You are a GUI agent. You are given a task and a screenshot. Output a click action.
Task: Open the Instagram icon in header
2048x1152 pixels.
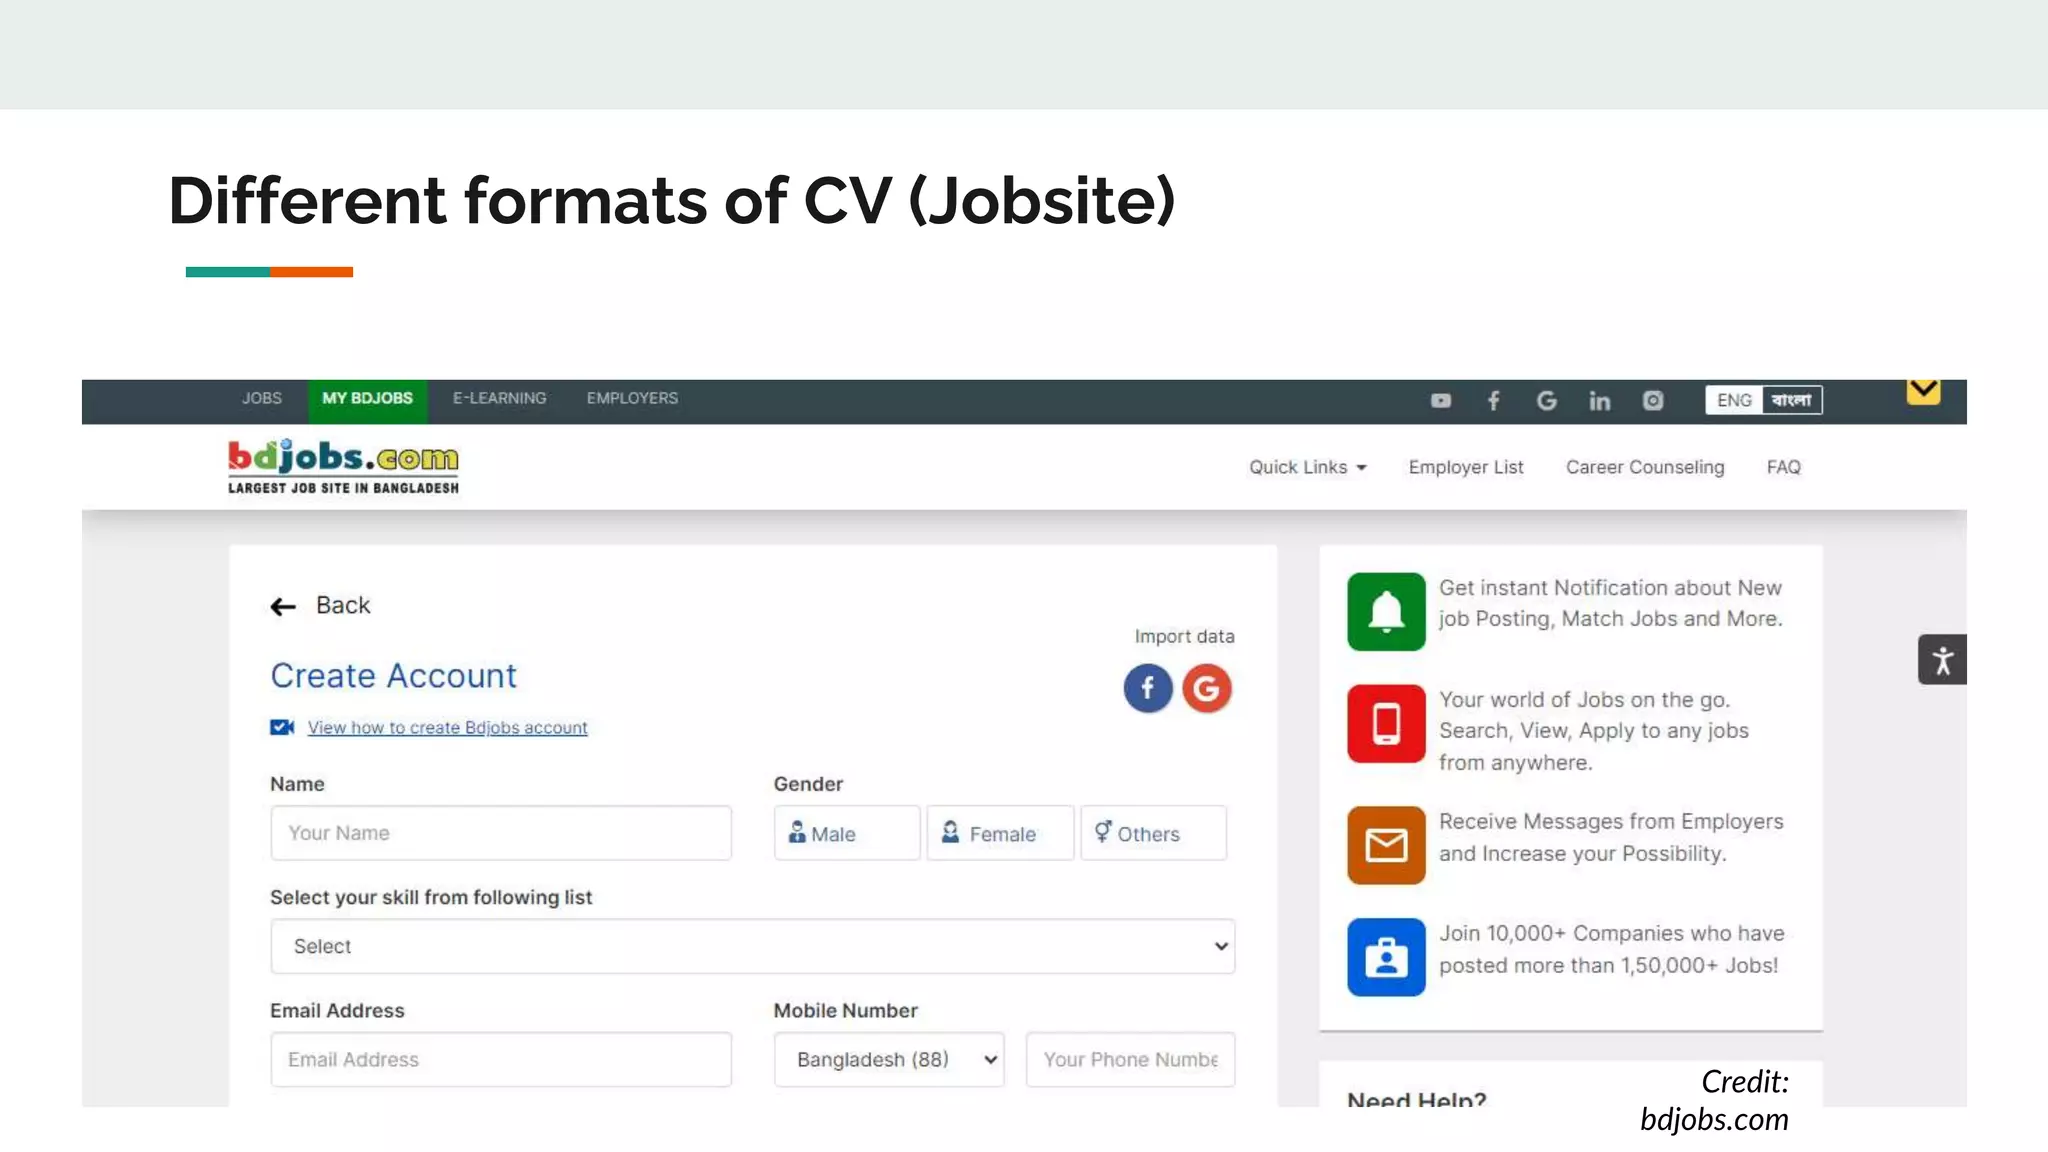pos(1653,400)
